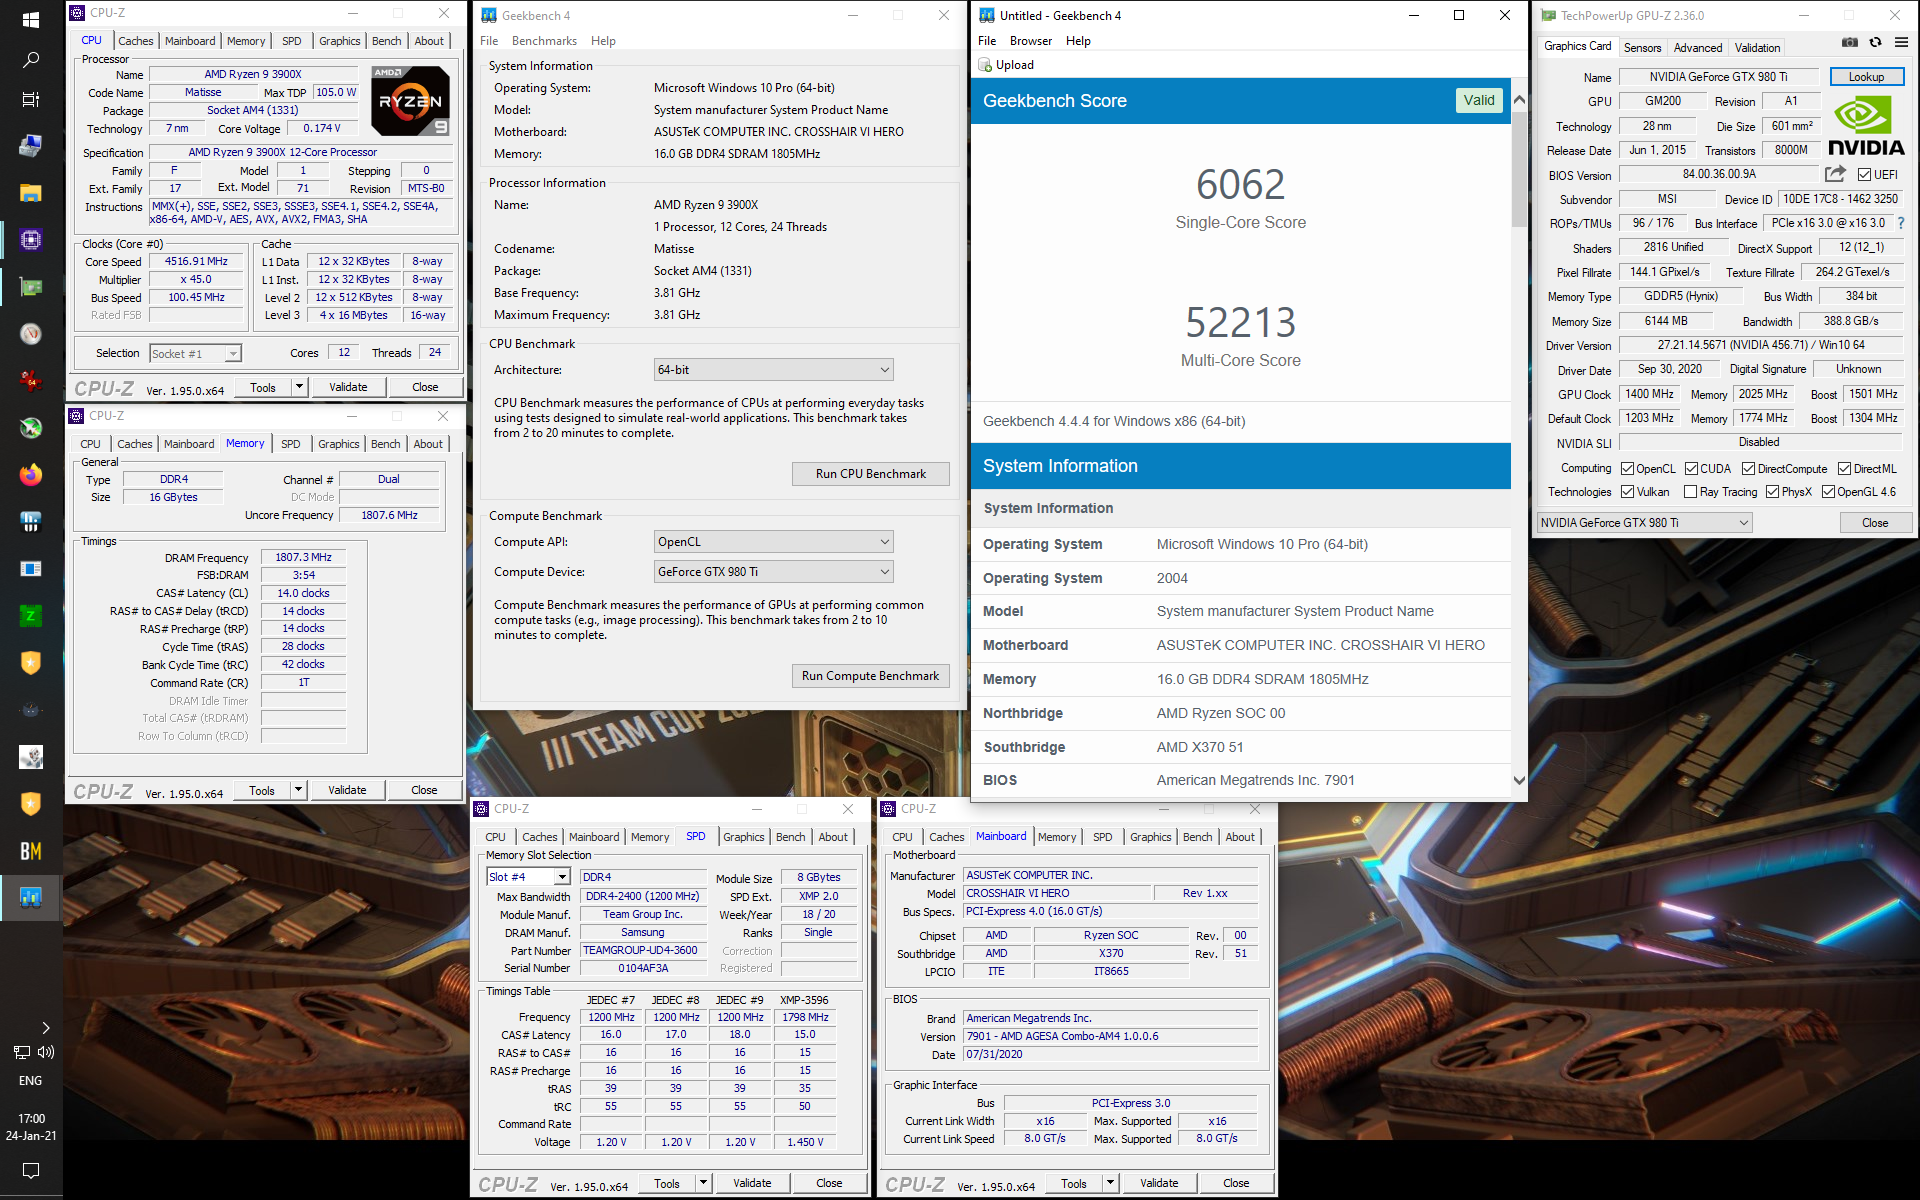Open the GPU-Z hamburger menu
This screenshot has height=1200, width=1920.
1901,42
